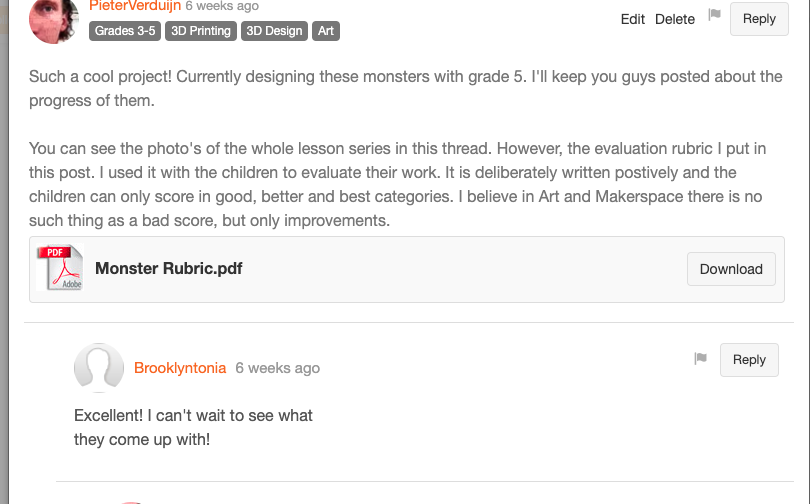810x504 pixels.
Task: Flag Brooklyntonia's comment
Action: 700,359
